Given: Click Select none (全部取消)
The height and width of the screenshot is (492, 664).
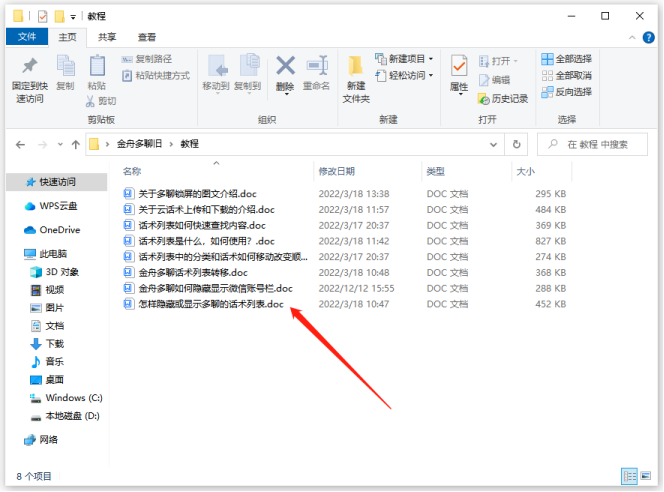Looking at the screenshot, I should (x=567, y=76).
